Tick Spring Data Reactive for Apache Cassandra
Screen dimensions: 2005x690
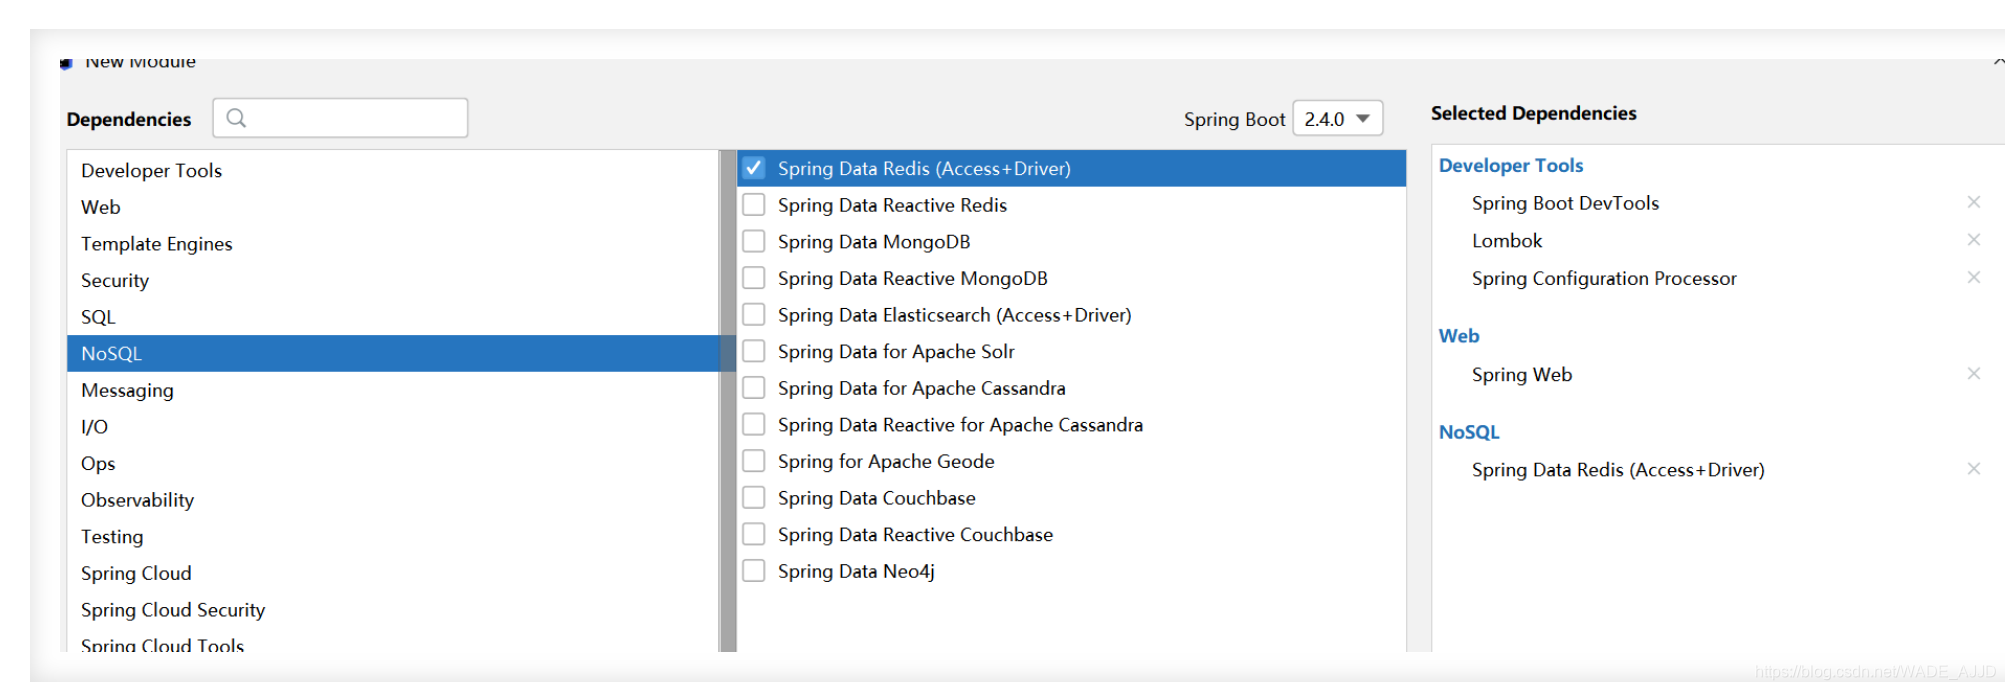(754, 424)
